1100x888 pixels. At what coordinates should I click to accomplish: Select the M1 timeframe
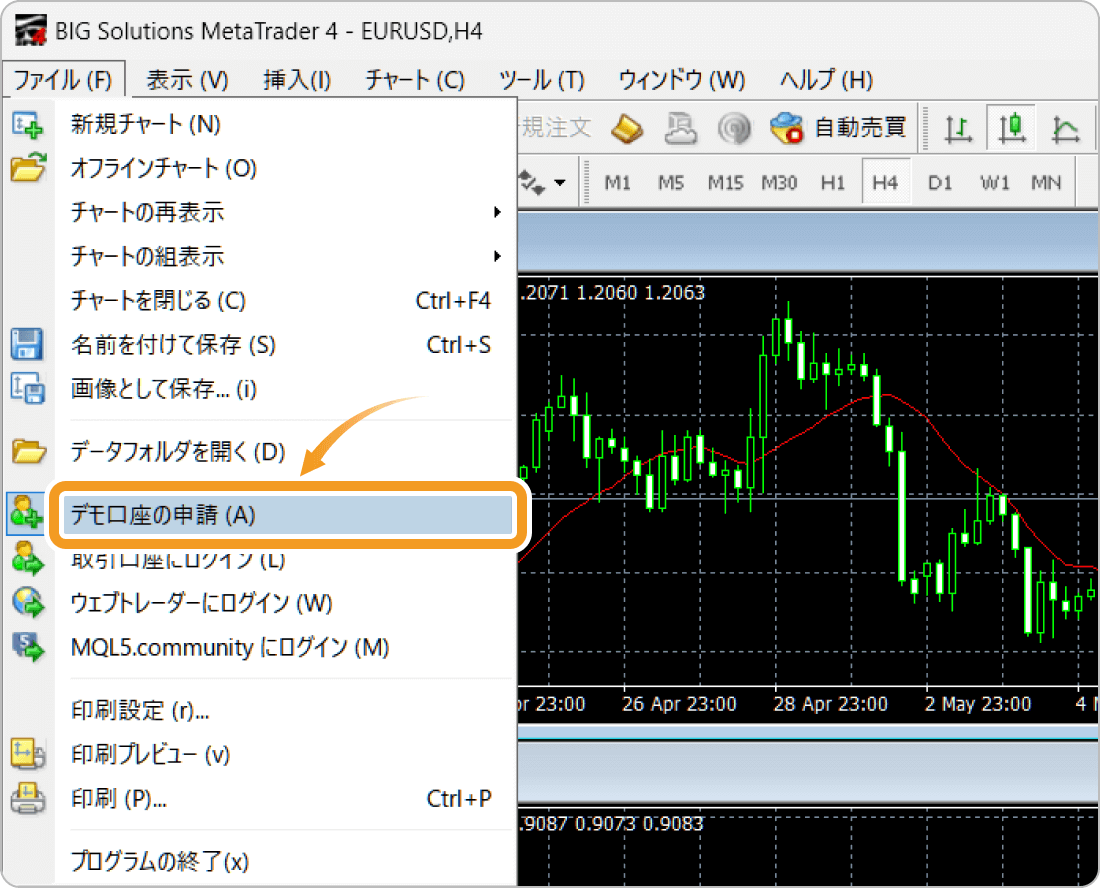tap(617, 183)
